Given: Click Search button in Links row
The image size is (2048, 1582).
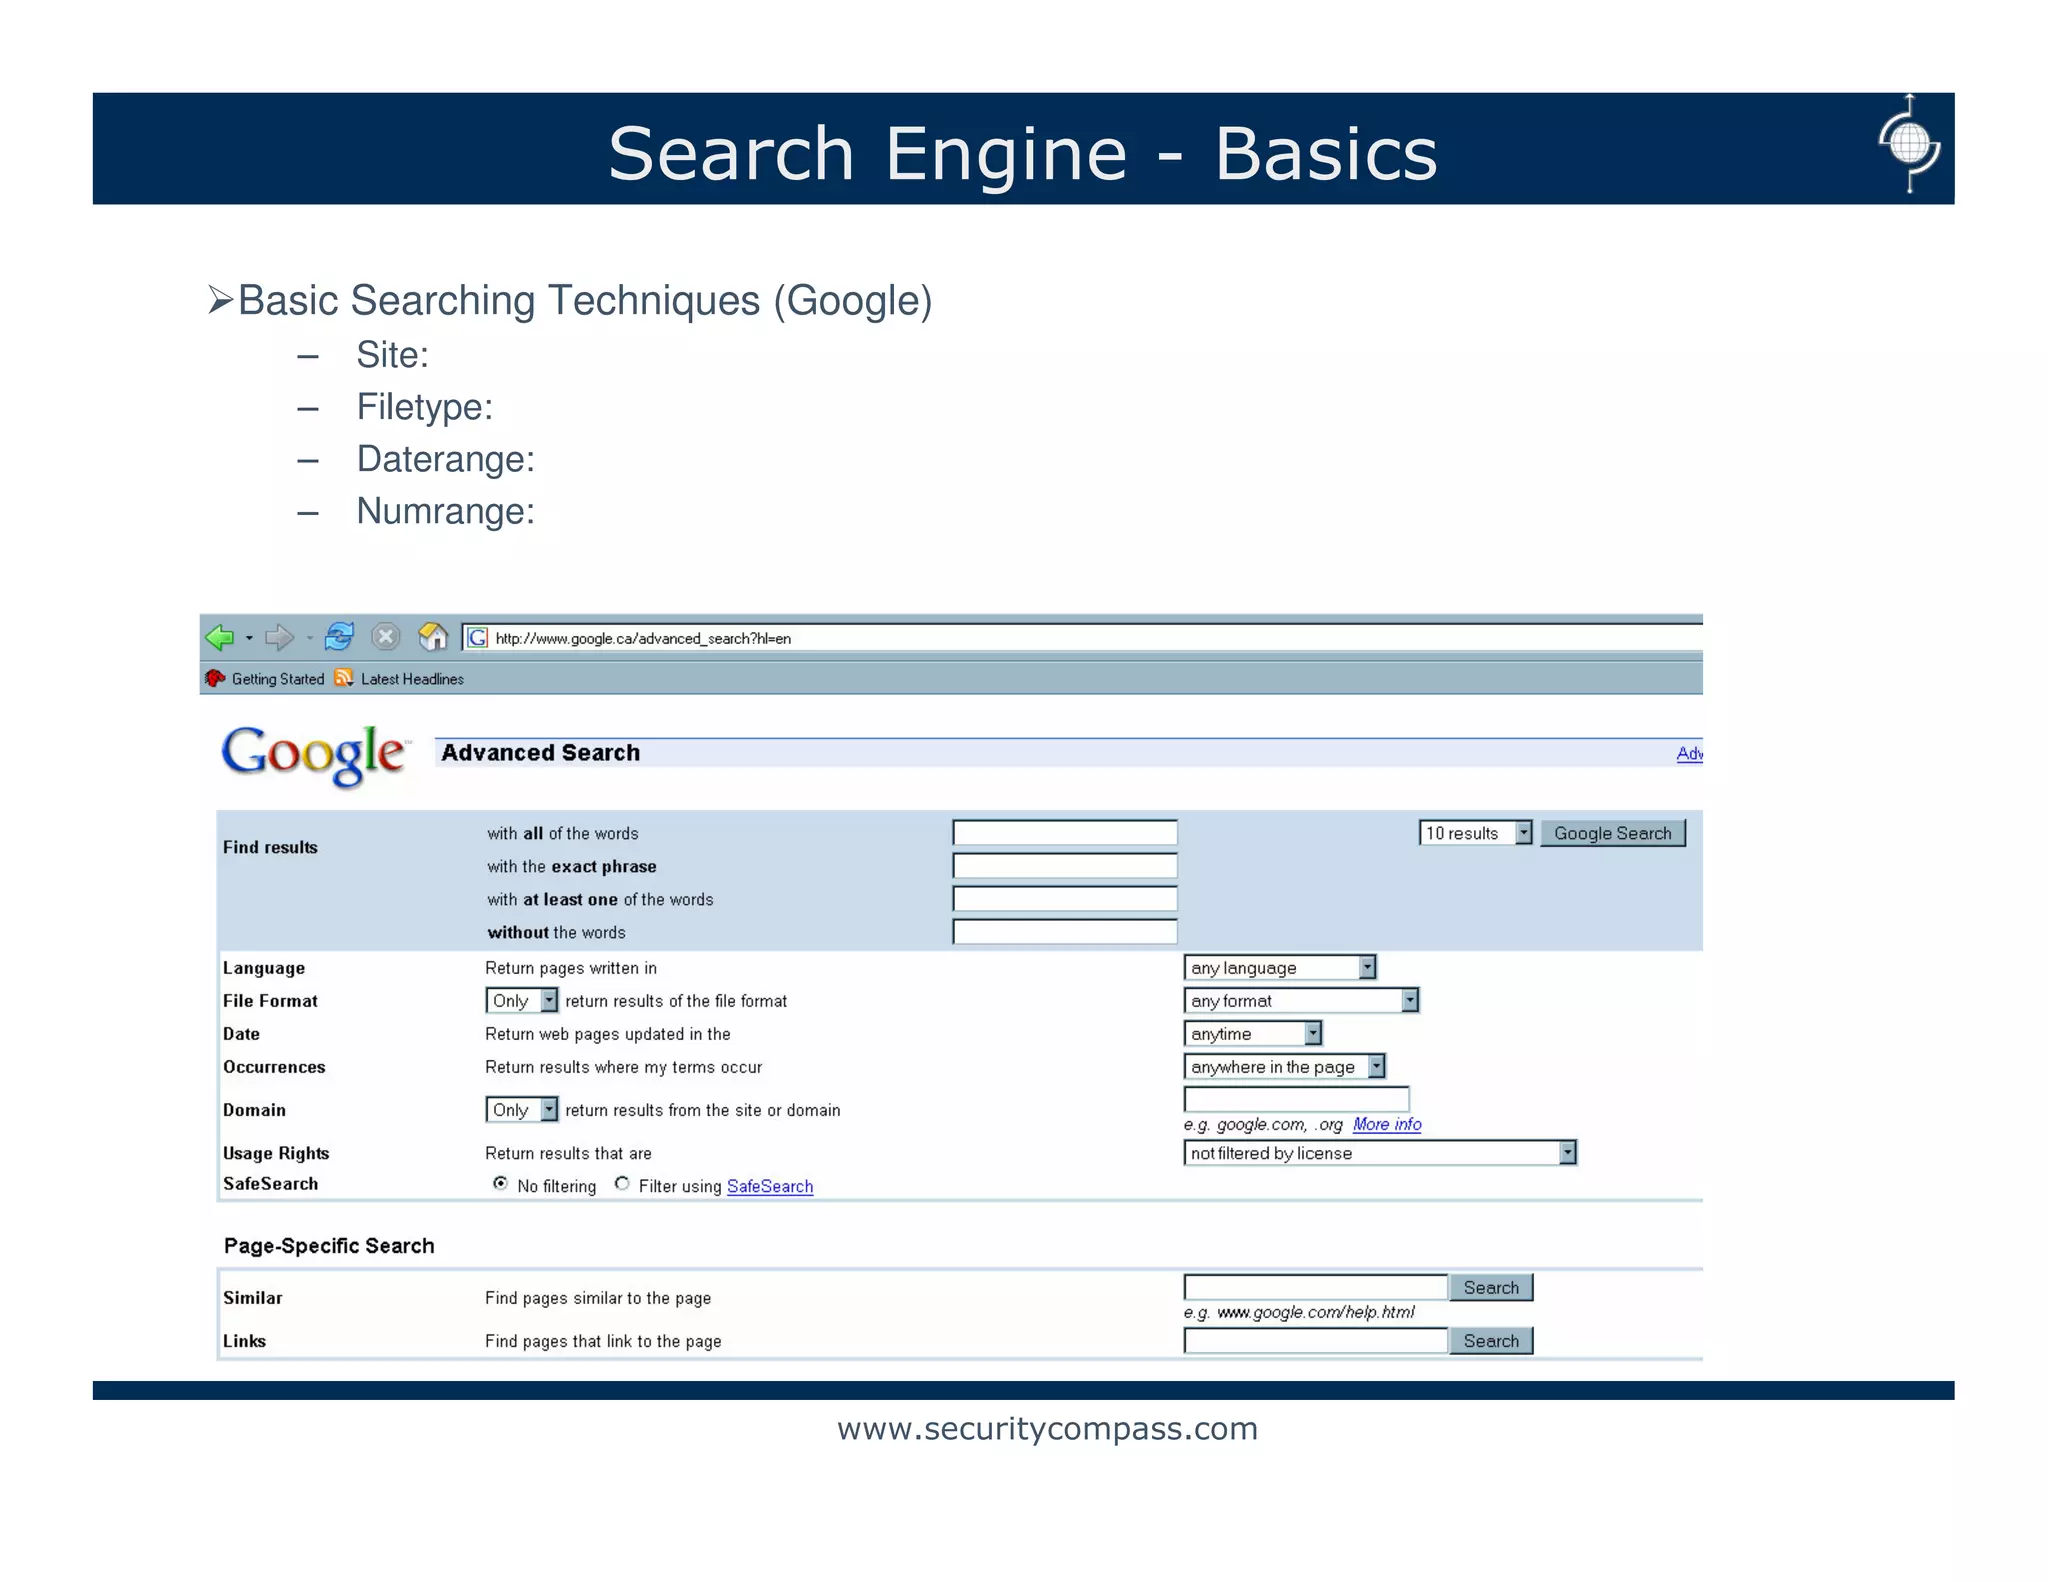Looking at the screenshot, I should [1491, 1341].
